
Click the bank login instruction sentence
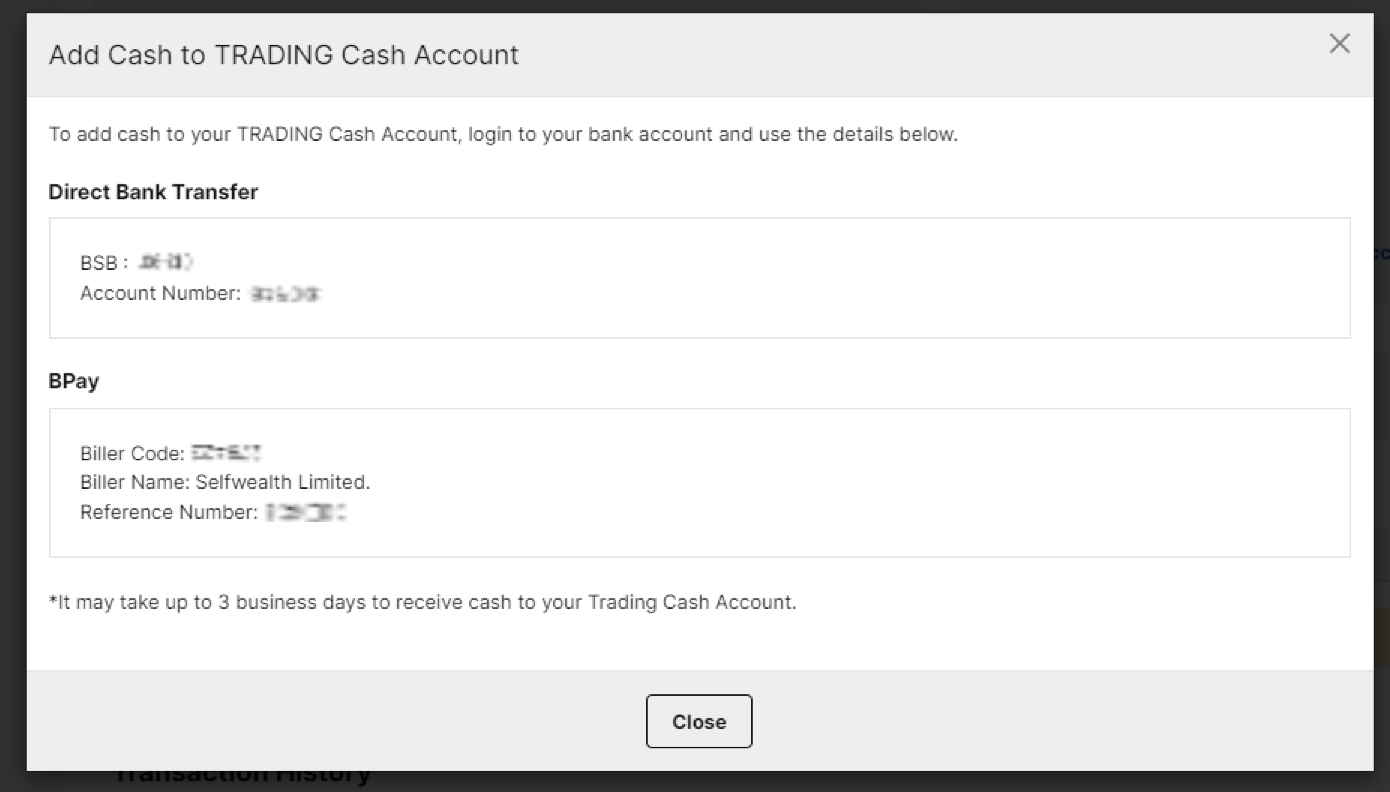[x=503, y=134]
